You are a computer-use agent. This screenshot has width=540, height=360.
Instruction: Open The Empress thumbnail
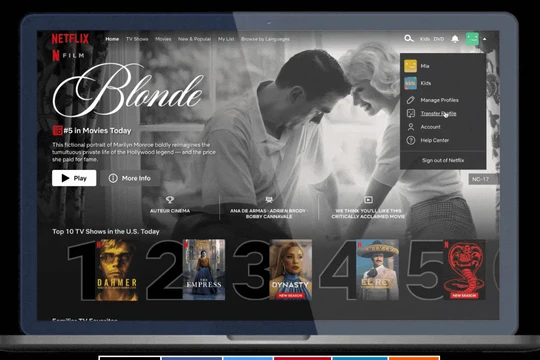coord(204,270)
